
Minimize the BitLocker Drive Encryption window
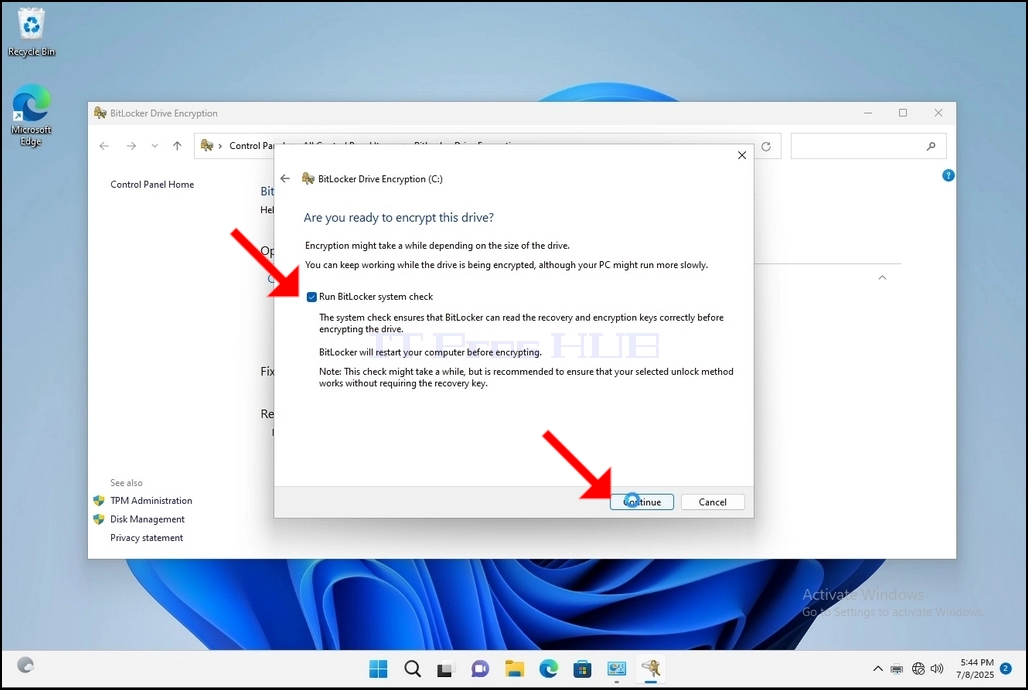coord(868,113)
